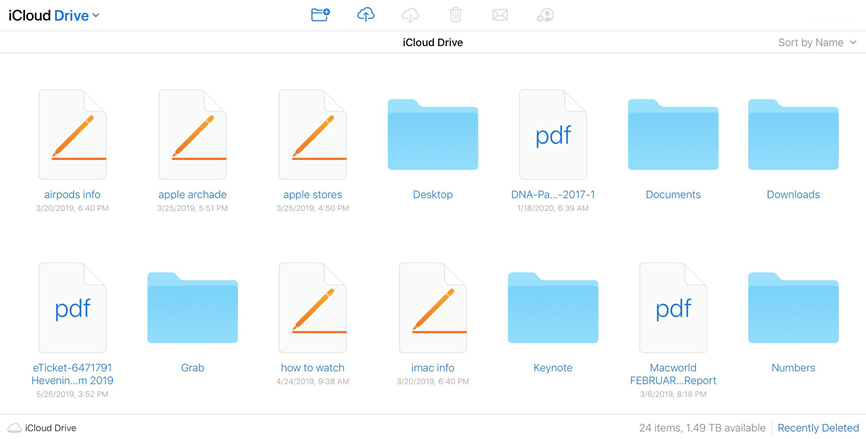
Task: Click the Delete trash can icon
Action: (x=456, y=15)
